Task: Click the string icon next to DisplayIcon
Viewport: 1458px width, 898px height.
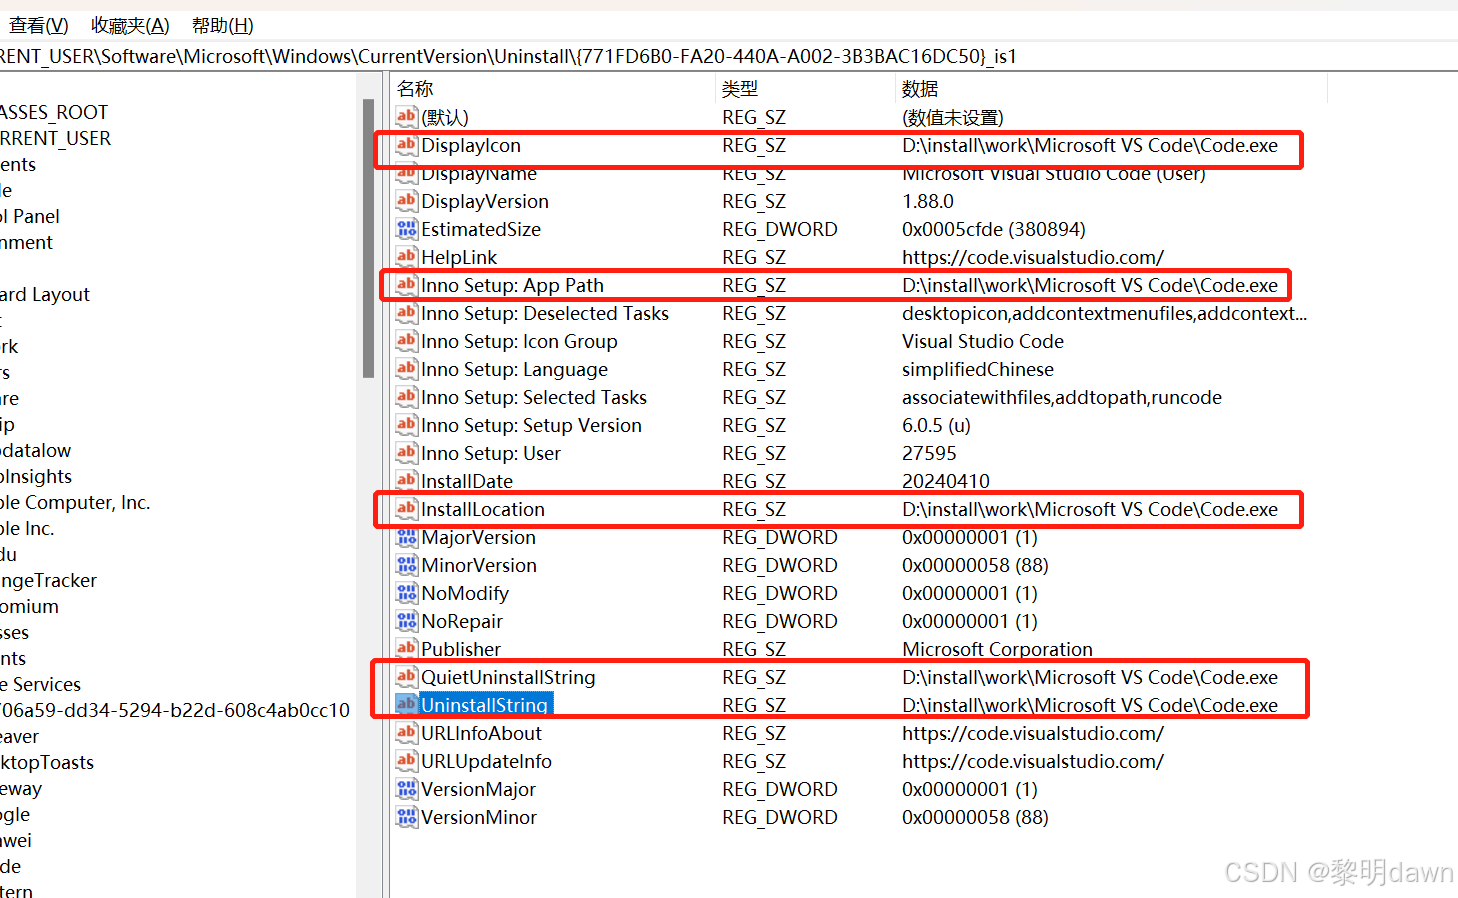Action: click(x=406, y=145)
